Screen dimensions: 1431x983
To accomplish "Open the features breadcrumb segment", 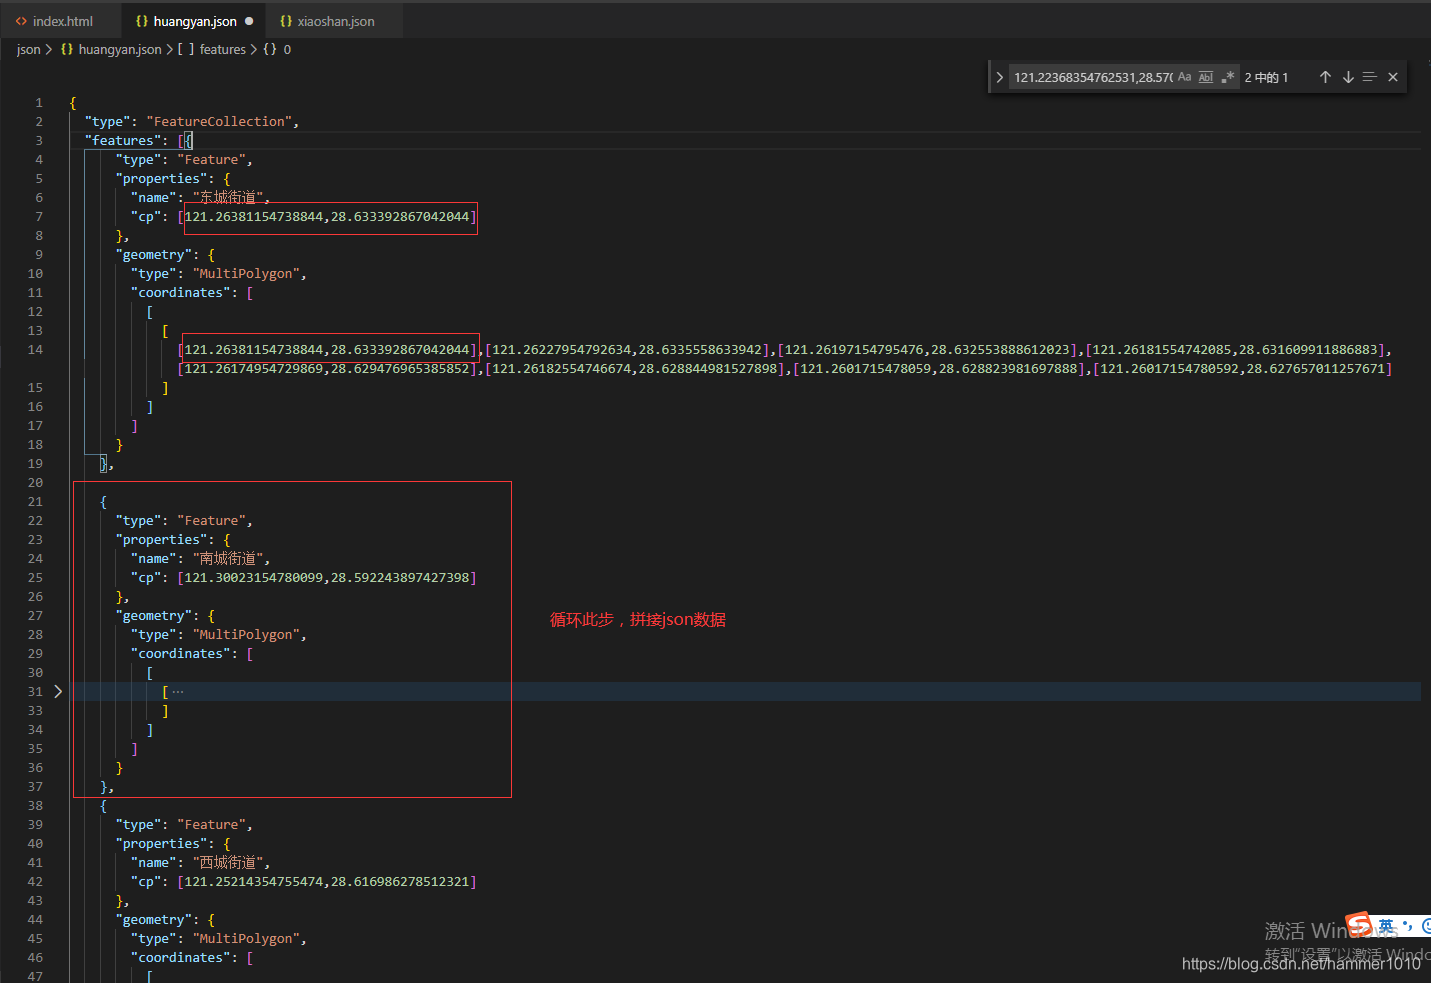I will click(222, 49).
